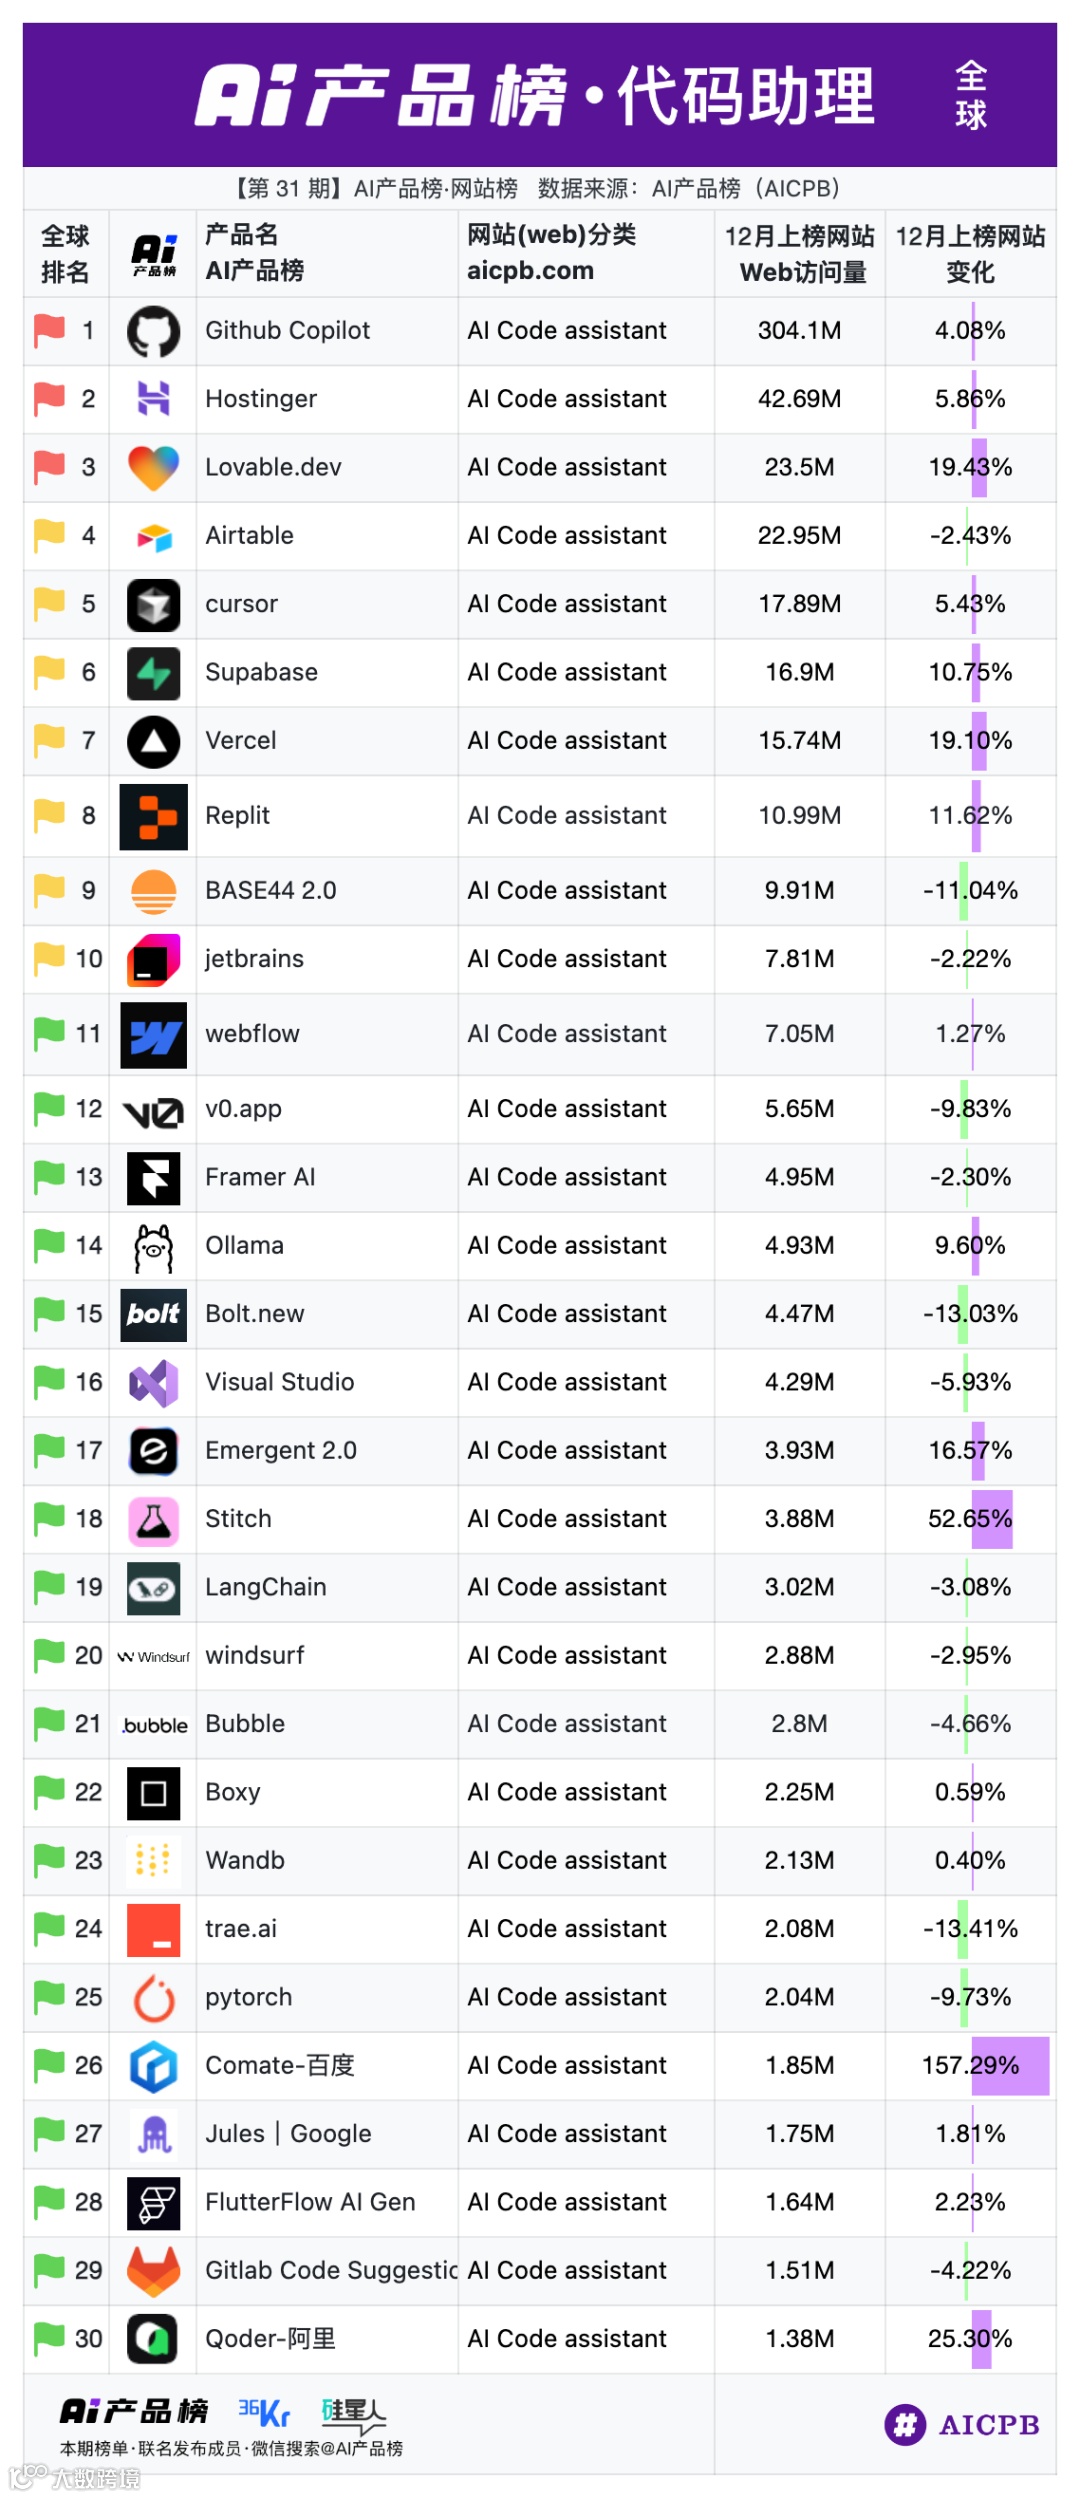
Task: Select the Gitlab fox logo
Action: pos(153,2271)
